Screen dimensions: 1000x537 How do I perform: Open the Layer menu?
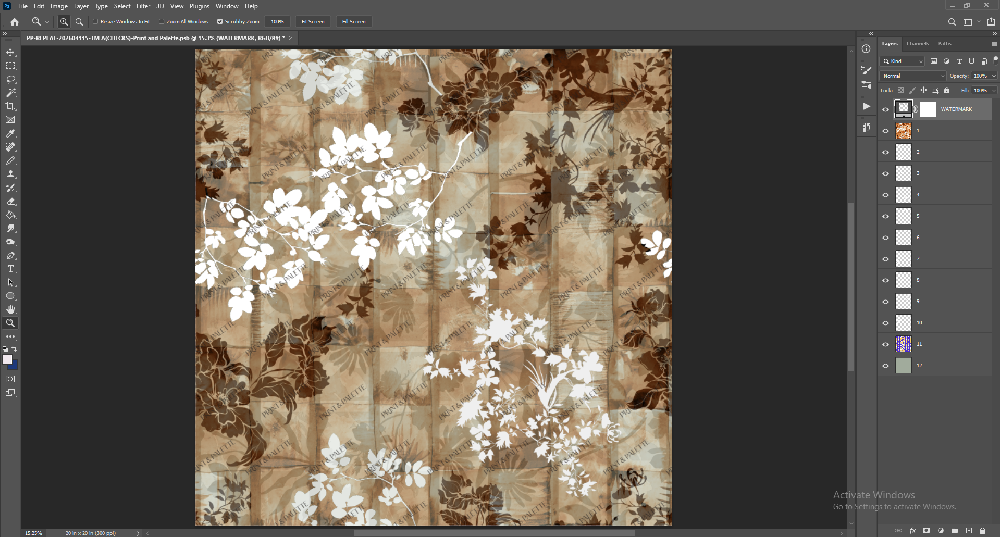point(82,6)
